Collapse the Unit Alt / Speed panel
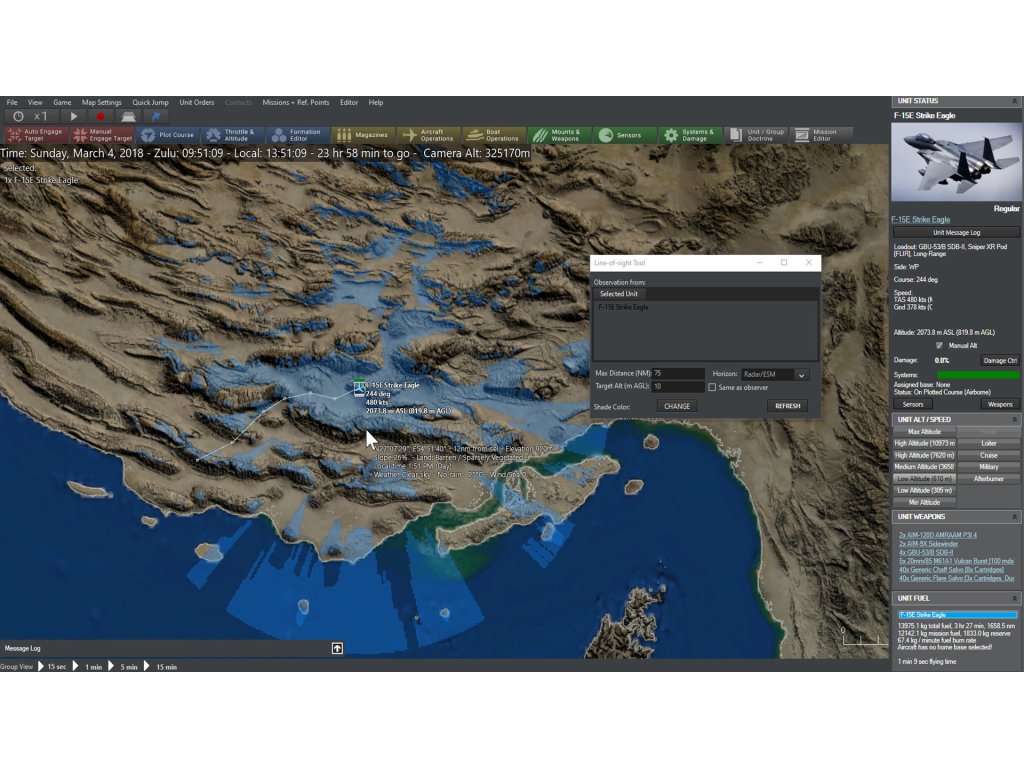The height and width of the screenshot is (768, 1024). pos(1015,419)
